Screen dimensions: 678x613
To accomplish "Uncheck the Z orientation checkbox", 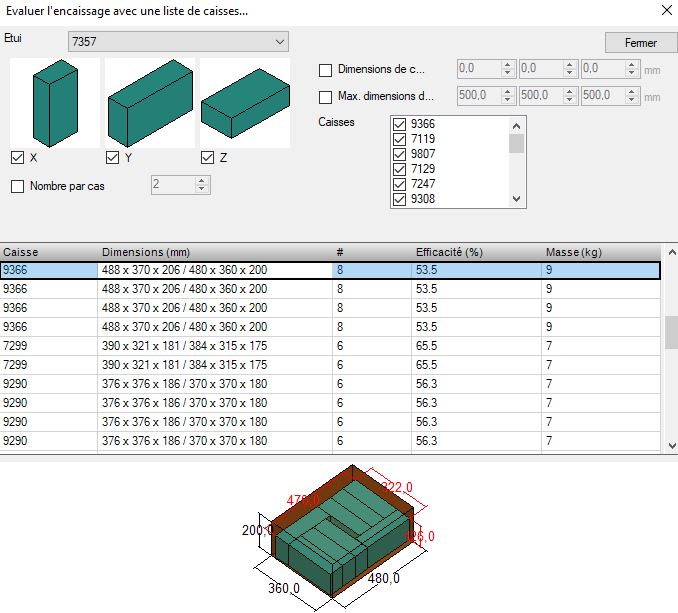I will [208, 157].
